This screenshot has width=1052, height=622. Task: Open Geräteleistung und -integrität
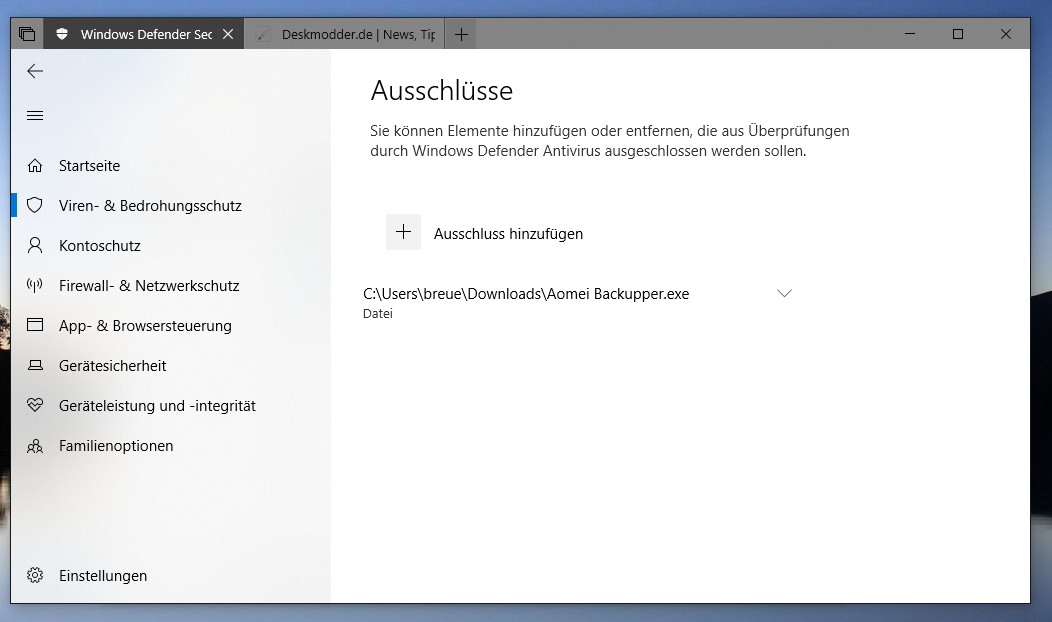158,406
